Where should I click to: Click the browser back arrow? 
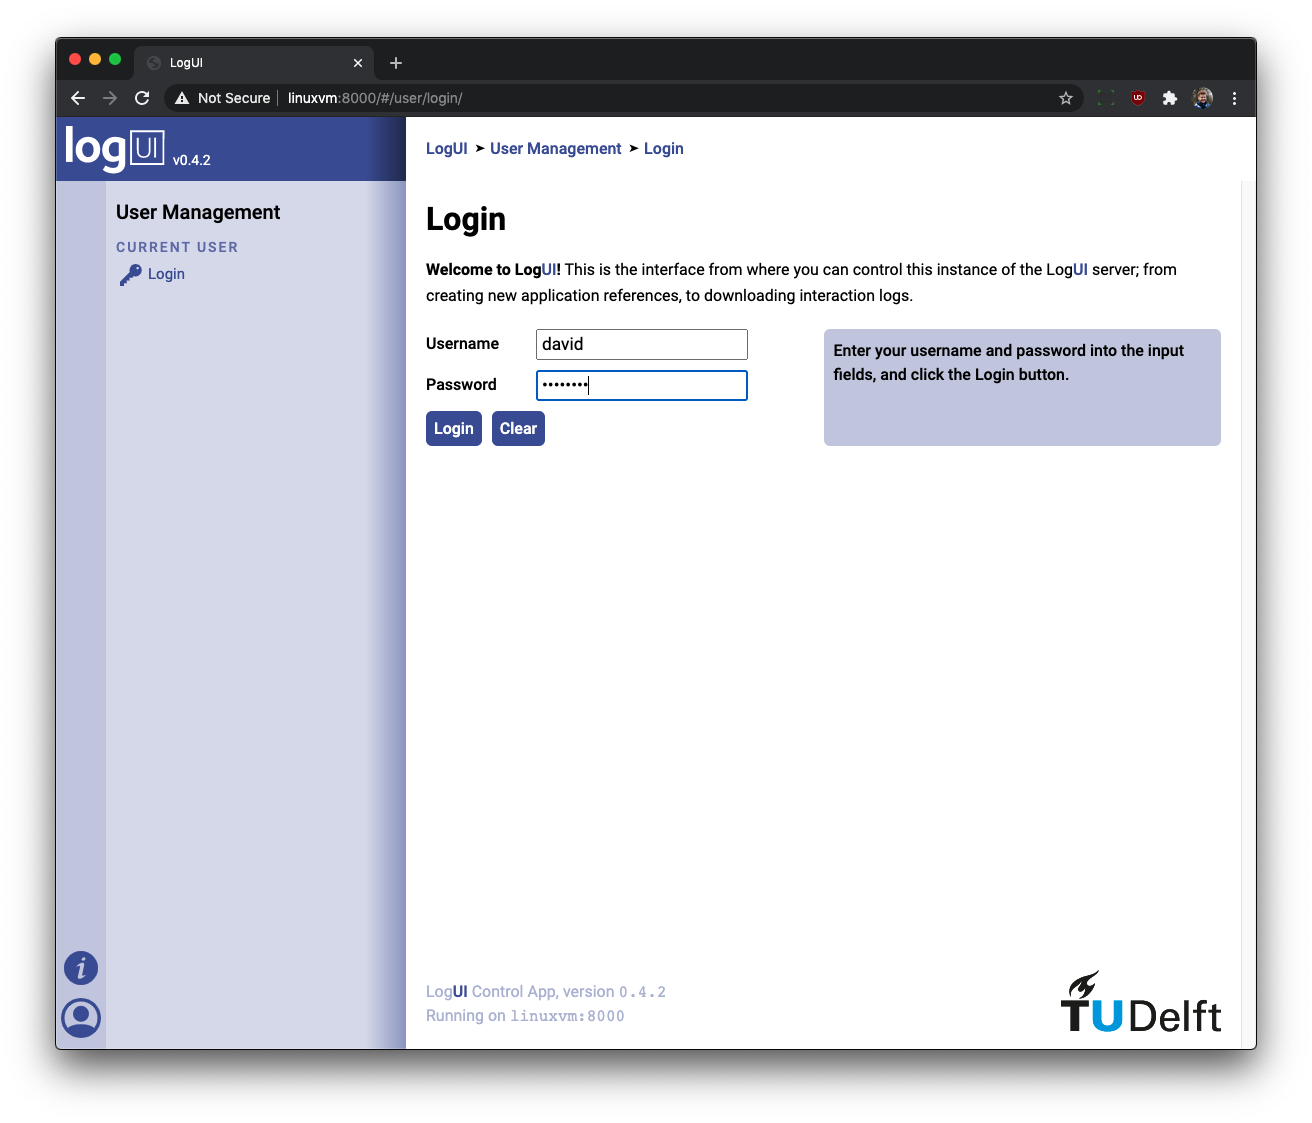pyautogui.click(x=78, y=98)
